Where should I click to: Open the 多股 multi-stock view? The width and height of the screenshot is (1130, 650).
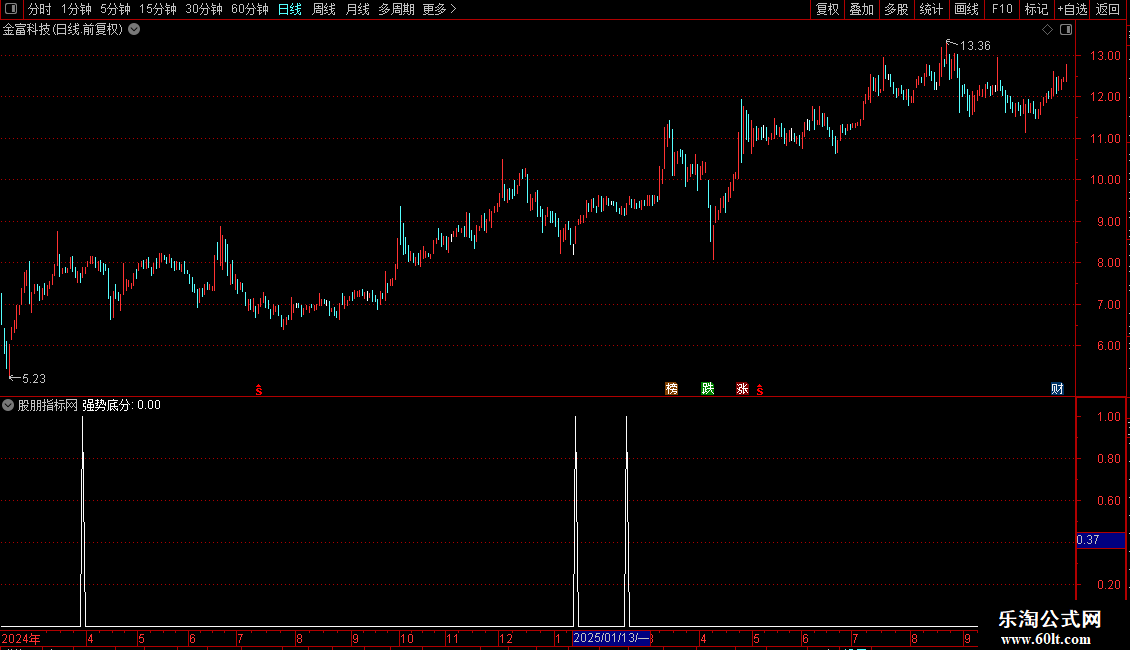click(896, 9)
